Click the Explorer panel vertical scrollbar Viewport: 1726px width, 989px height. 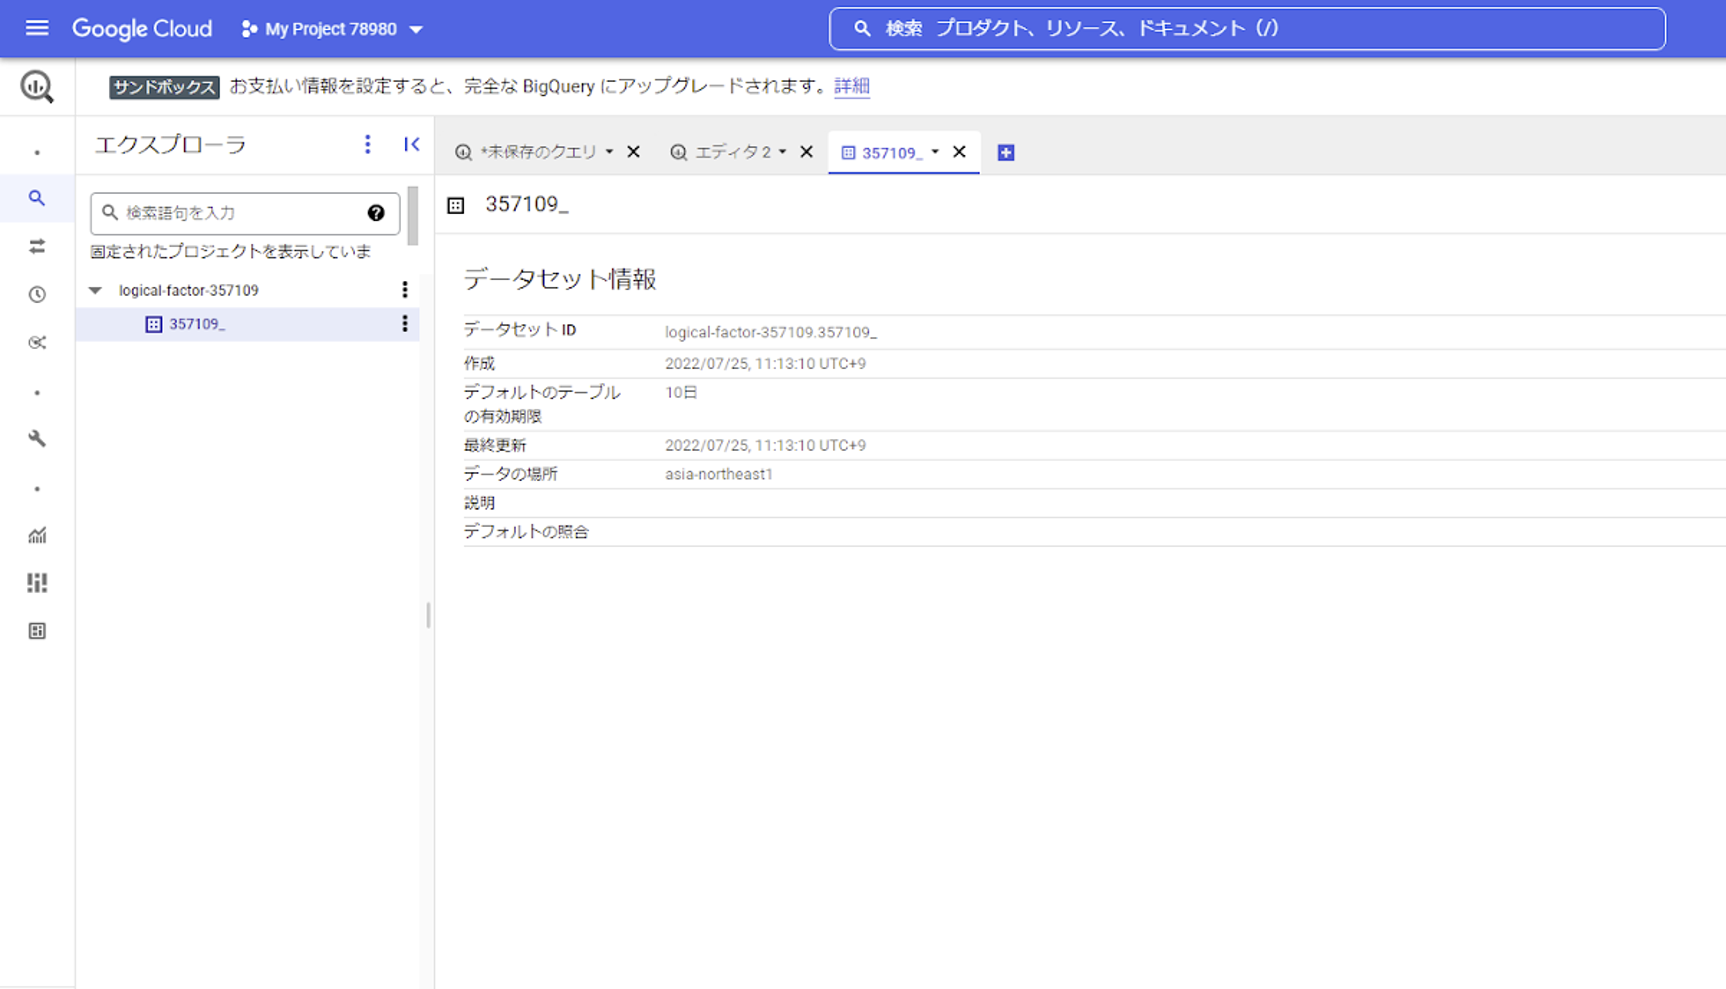click(413, 215)
